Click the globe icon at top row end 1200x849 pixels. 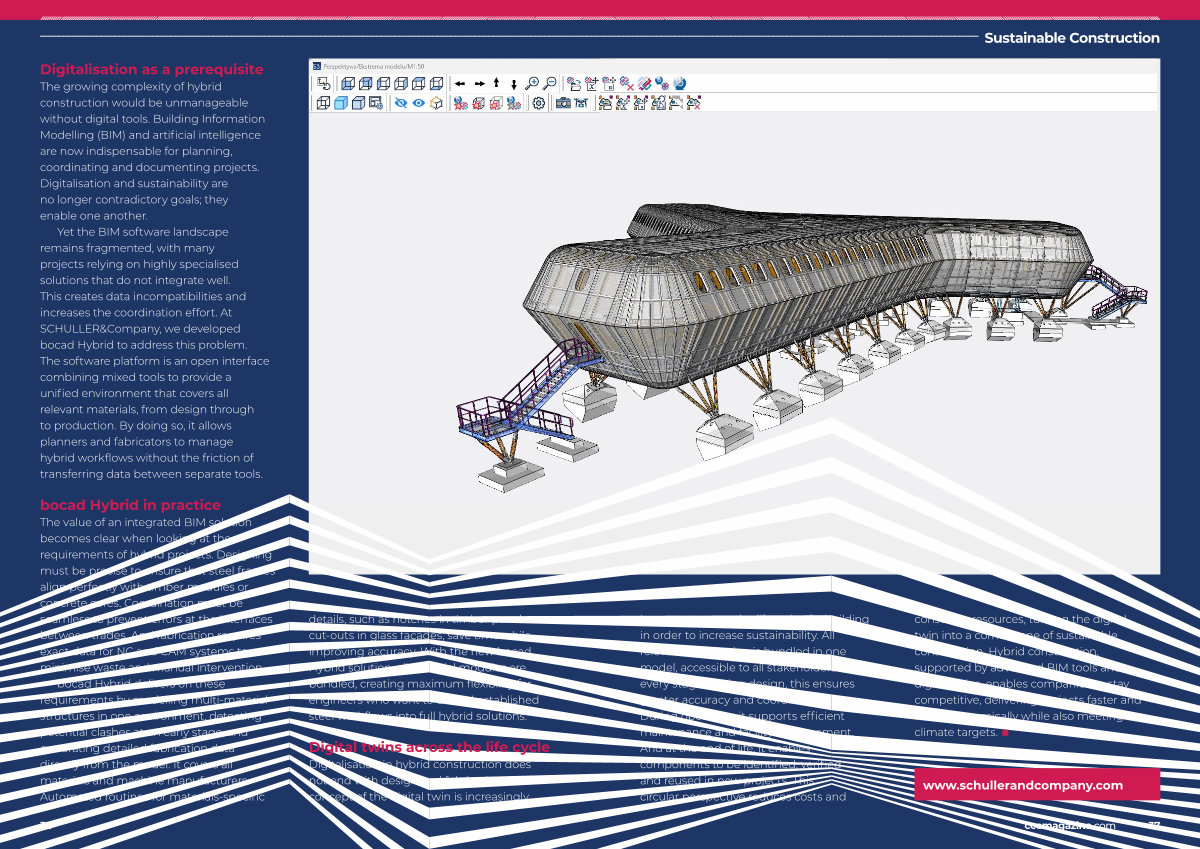(x=679, y=84)
